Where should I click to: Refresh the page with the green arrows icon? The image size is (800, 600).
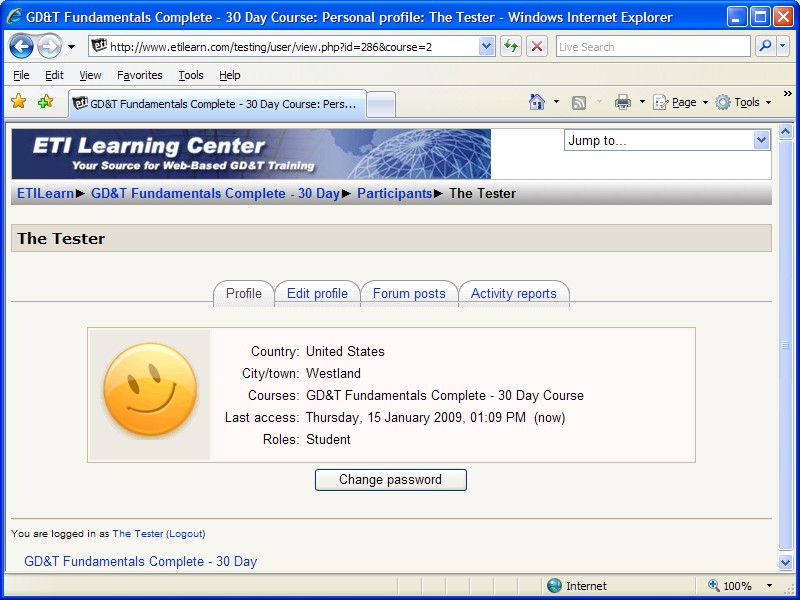point(511,47)
